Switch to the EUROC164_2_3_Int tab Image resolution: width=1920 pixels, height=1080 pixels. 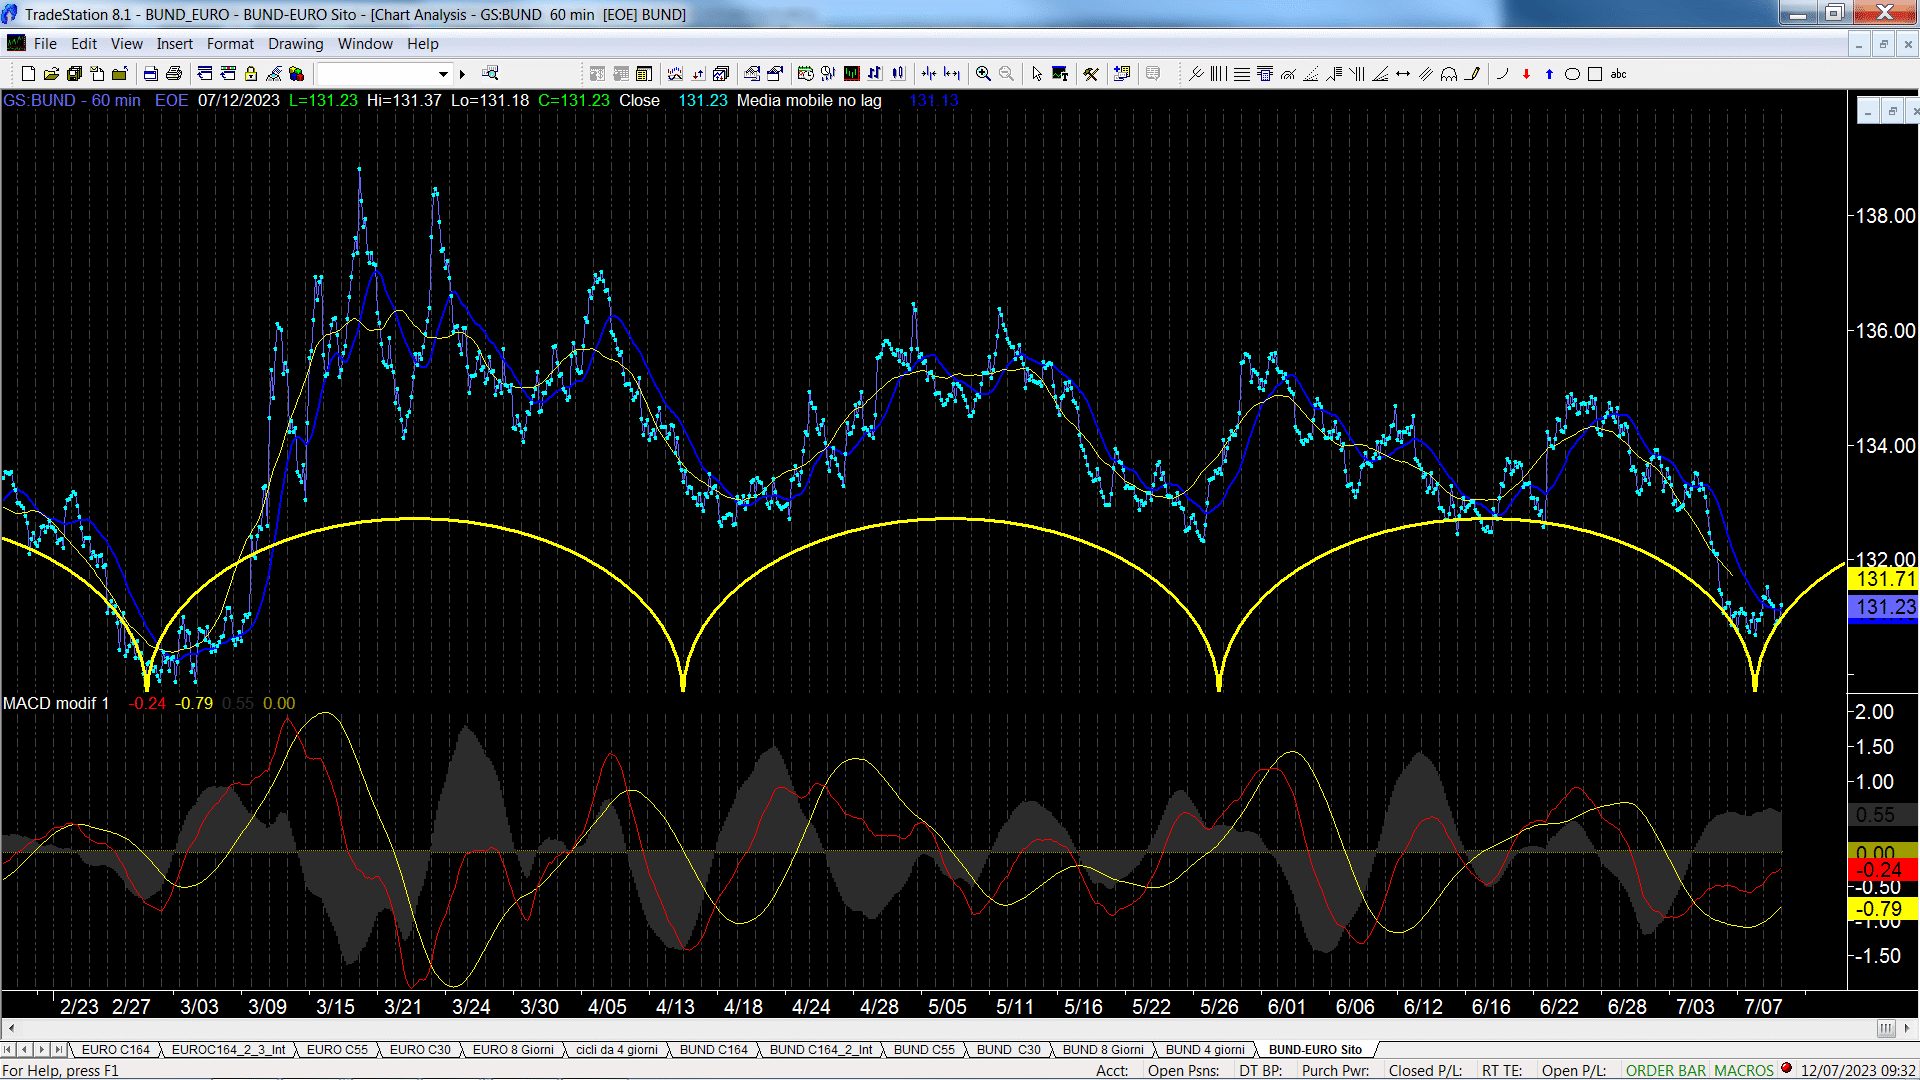[228, 1050]
